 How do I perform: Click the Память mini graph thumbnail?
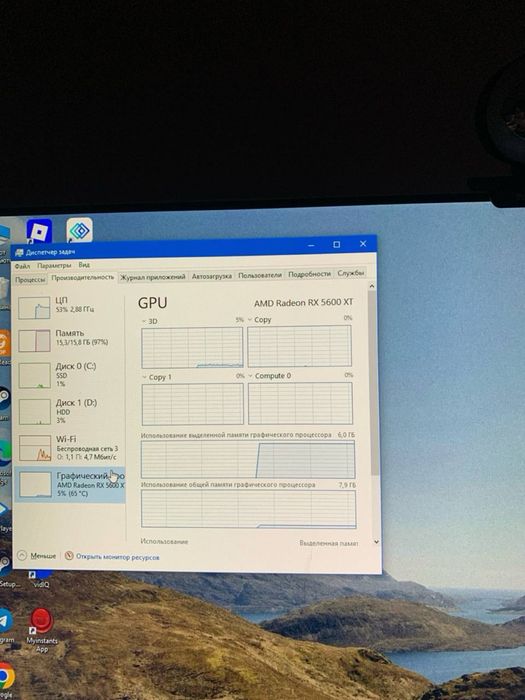pos(34,341)
